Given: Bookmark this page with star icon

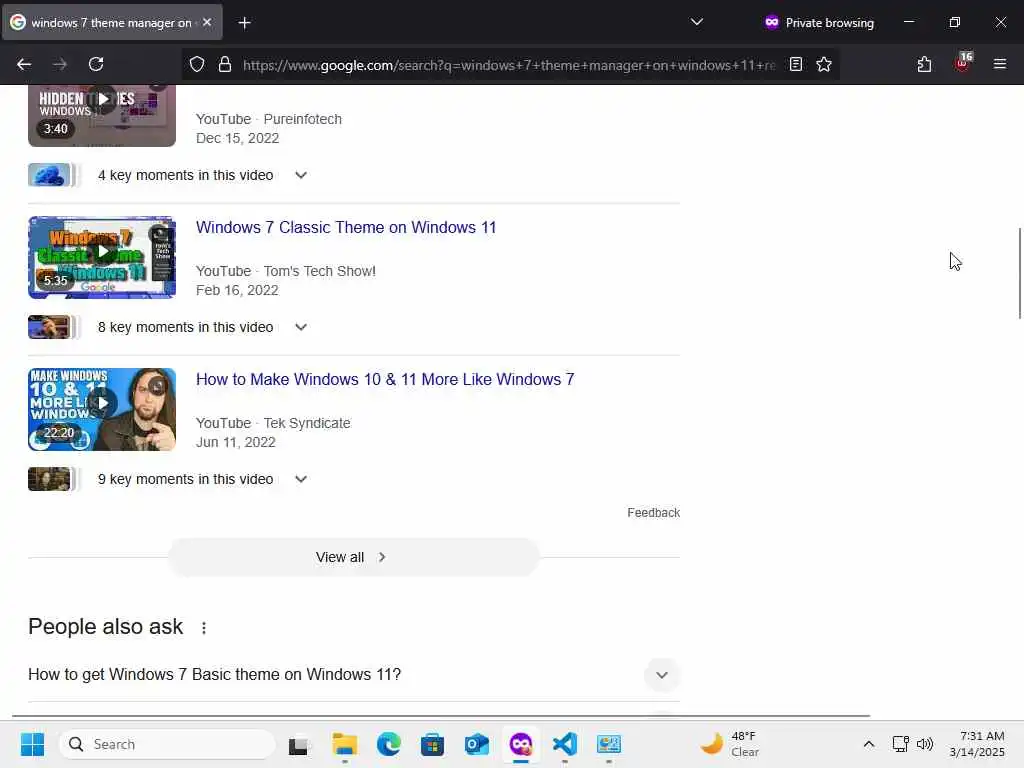Looking at the screenshot, I should [824, 64].
